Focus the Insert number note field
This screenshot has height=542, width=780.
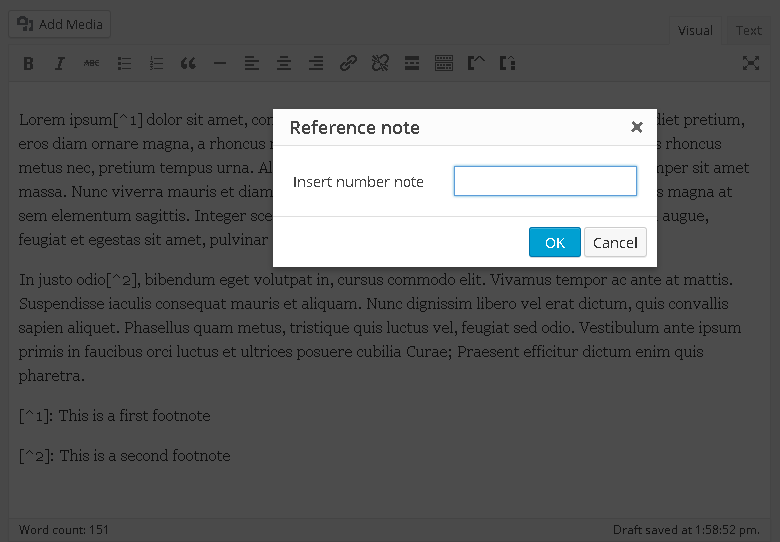point(545,181)
